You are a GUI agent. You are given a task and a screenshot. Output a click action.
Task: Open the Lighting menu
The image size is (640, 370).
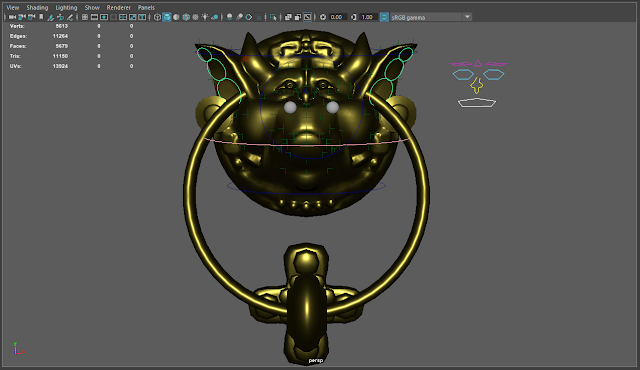(x=66, y=7)
